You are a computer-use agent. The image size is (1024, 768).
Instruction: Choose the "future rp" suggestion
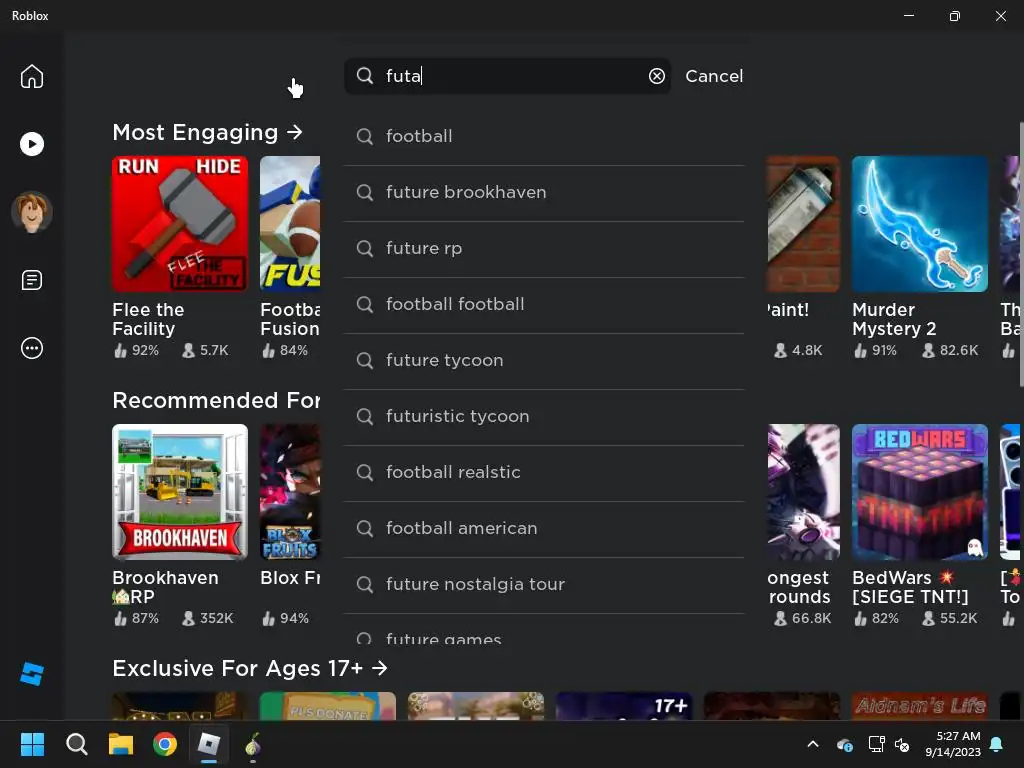point(543,249)
